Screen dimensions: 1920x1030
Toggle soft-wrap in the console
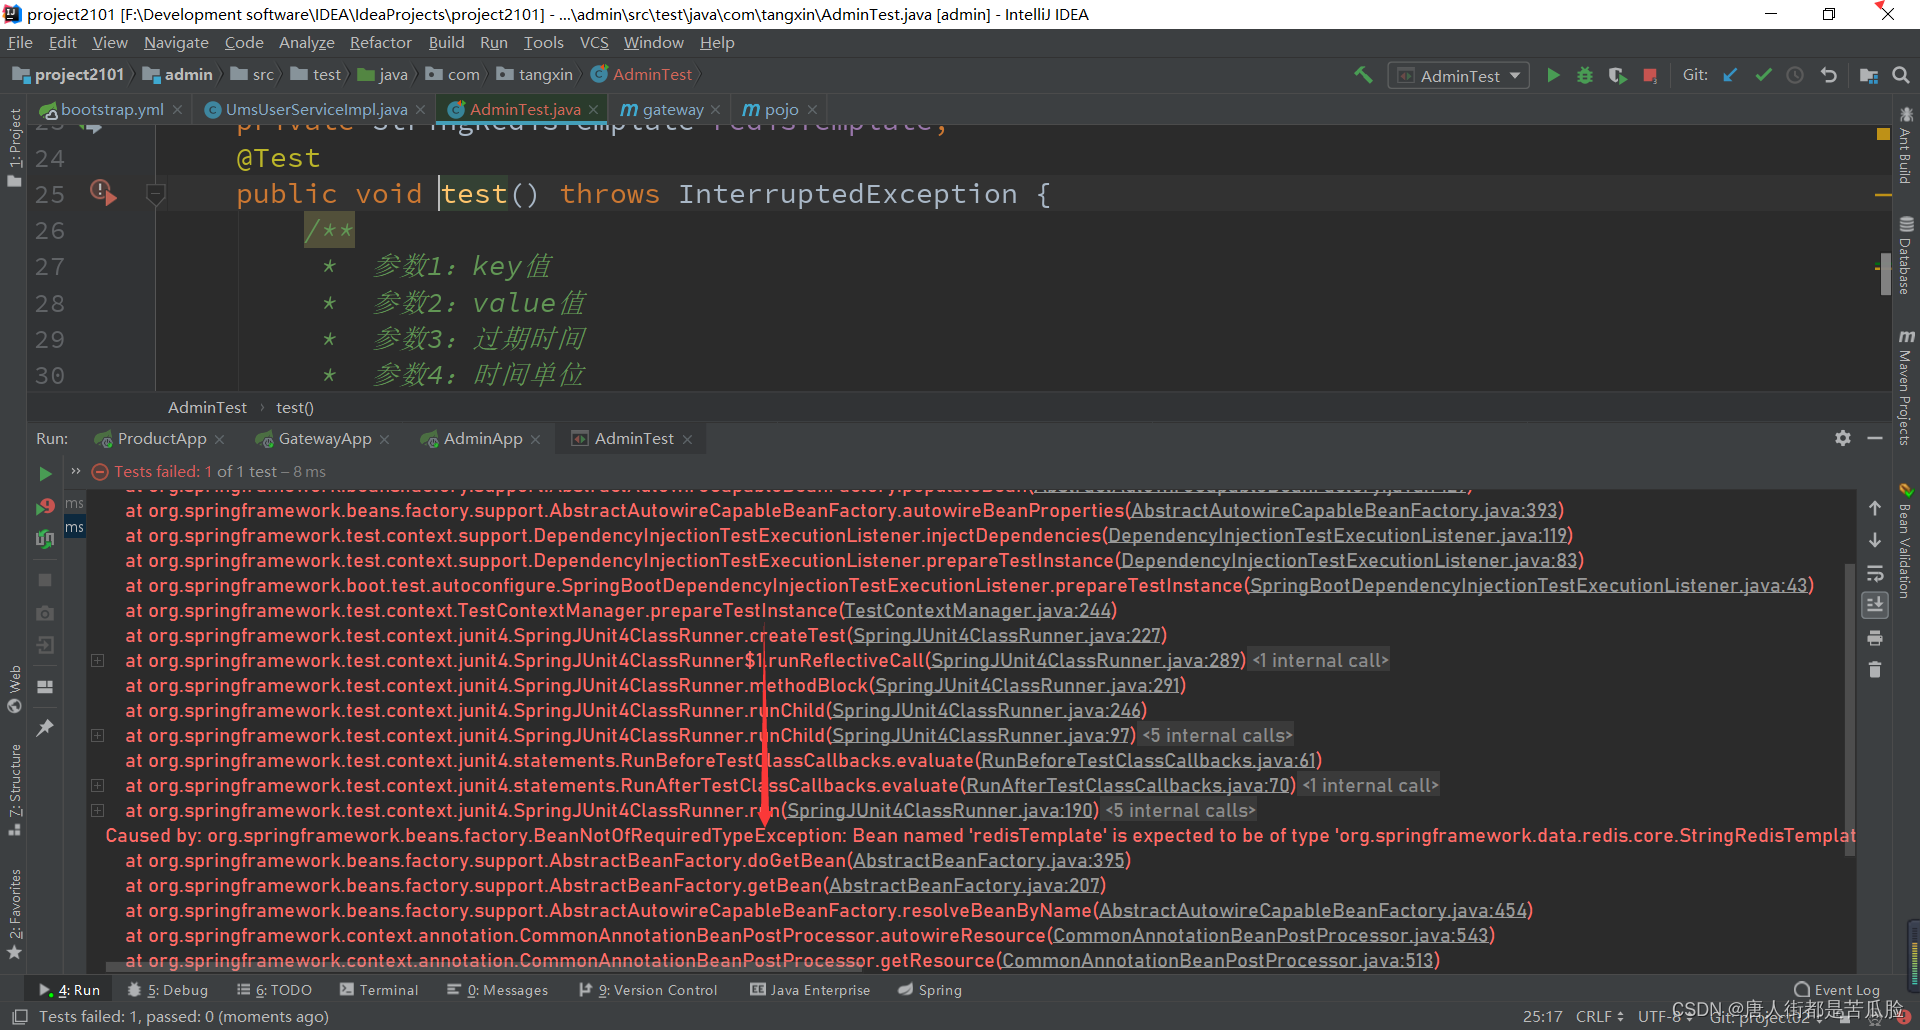[x=1875, y=573]
